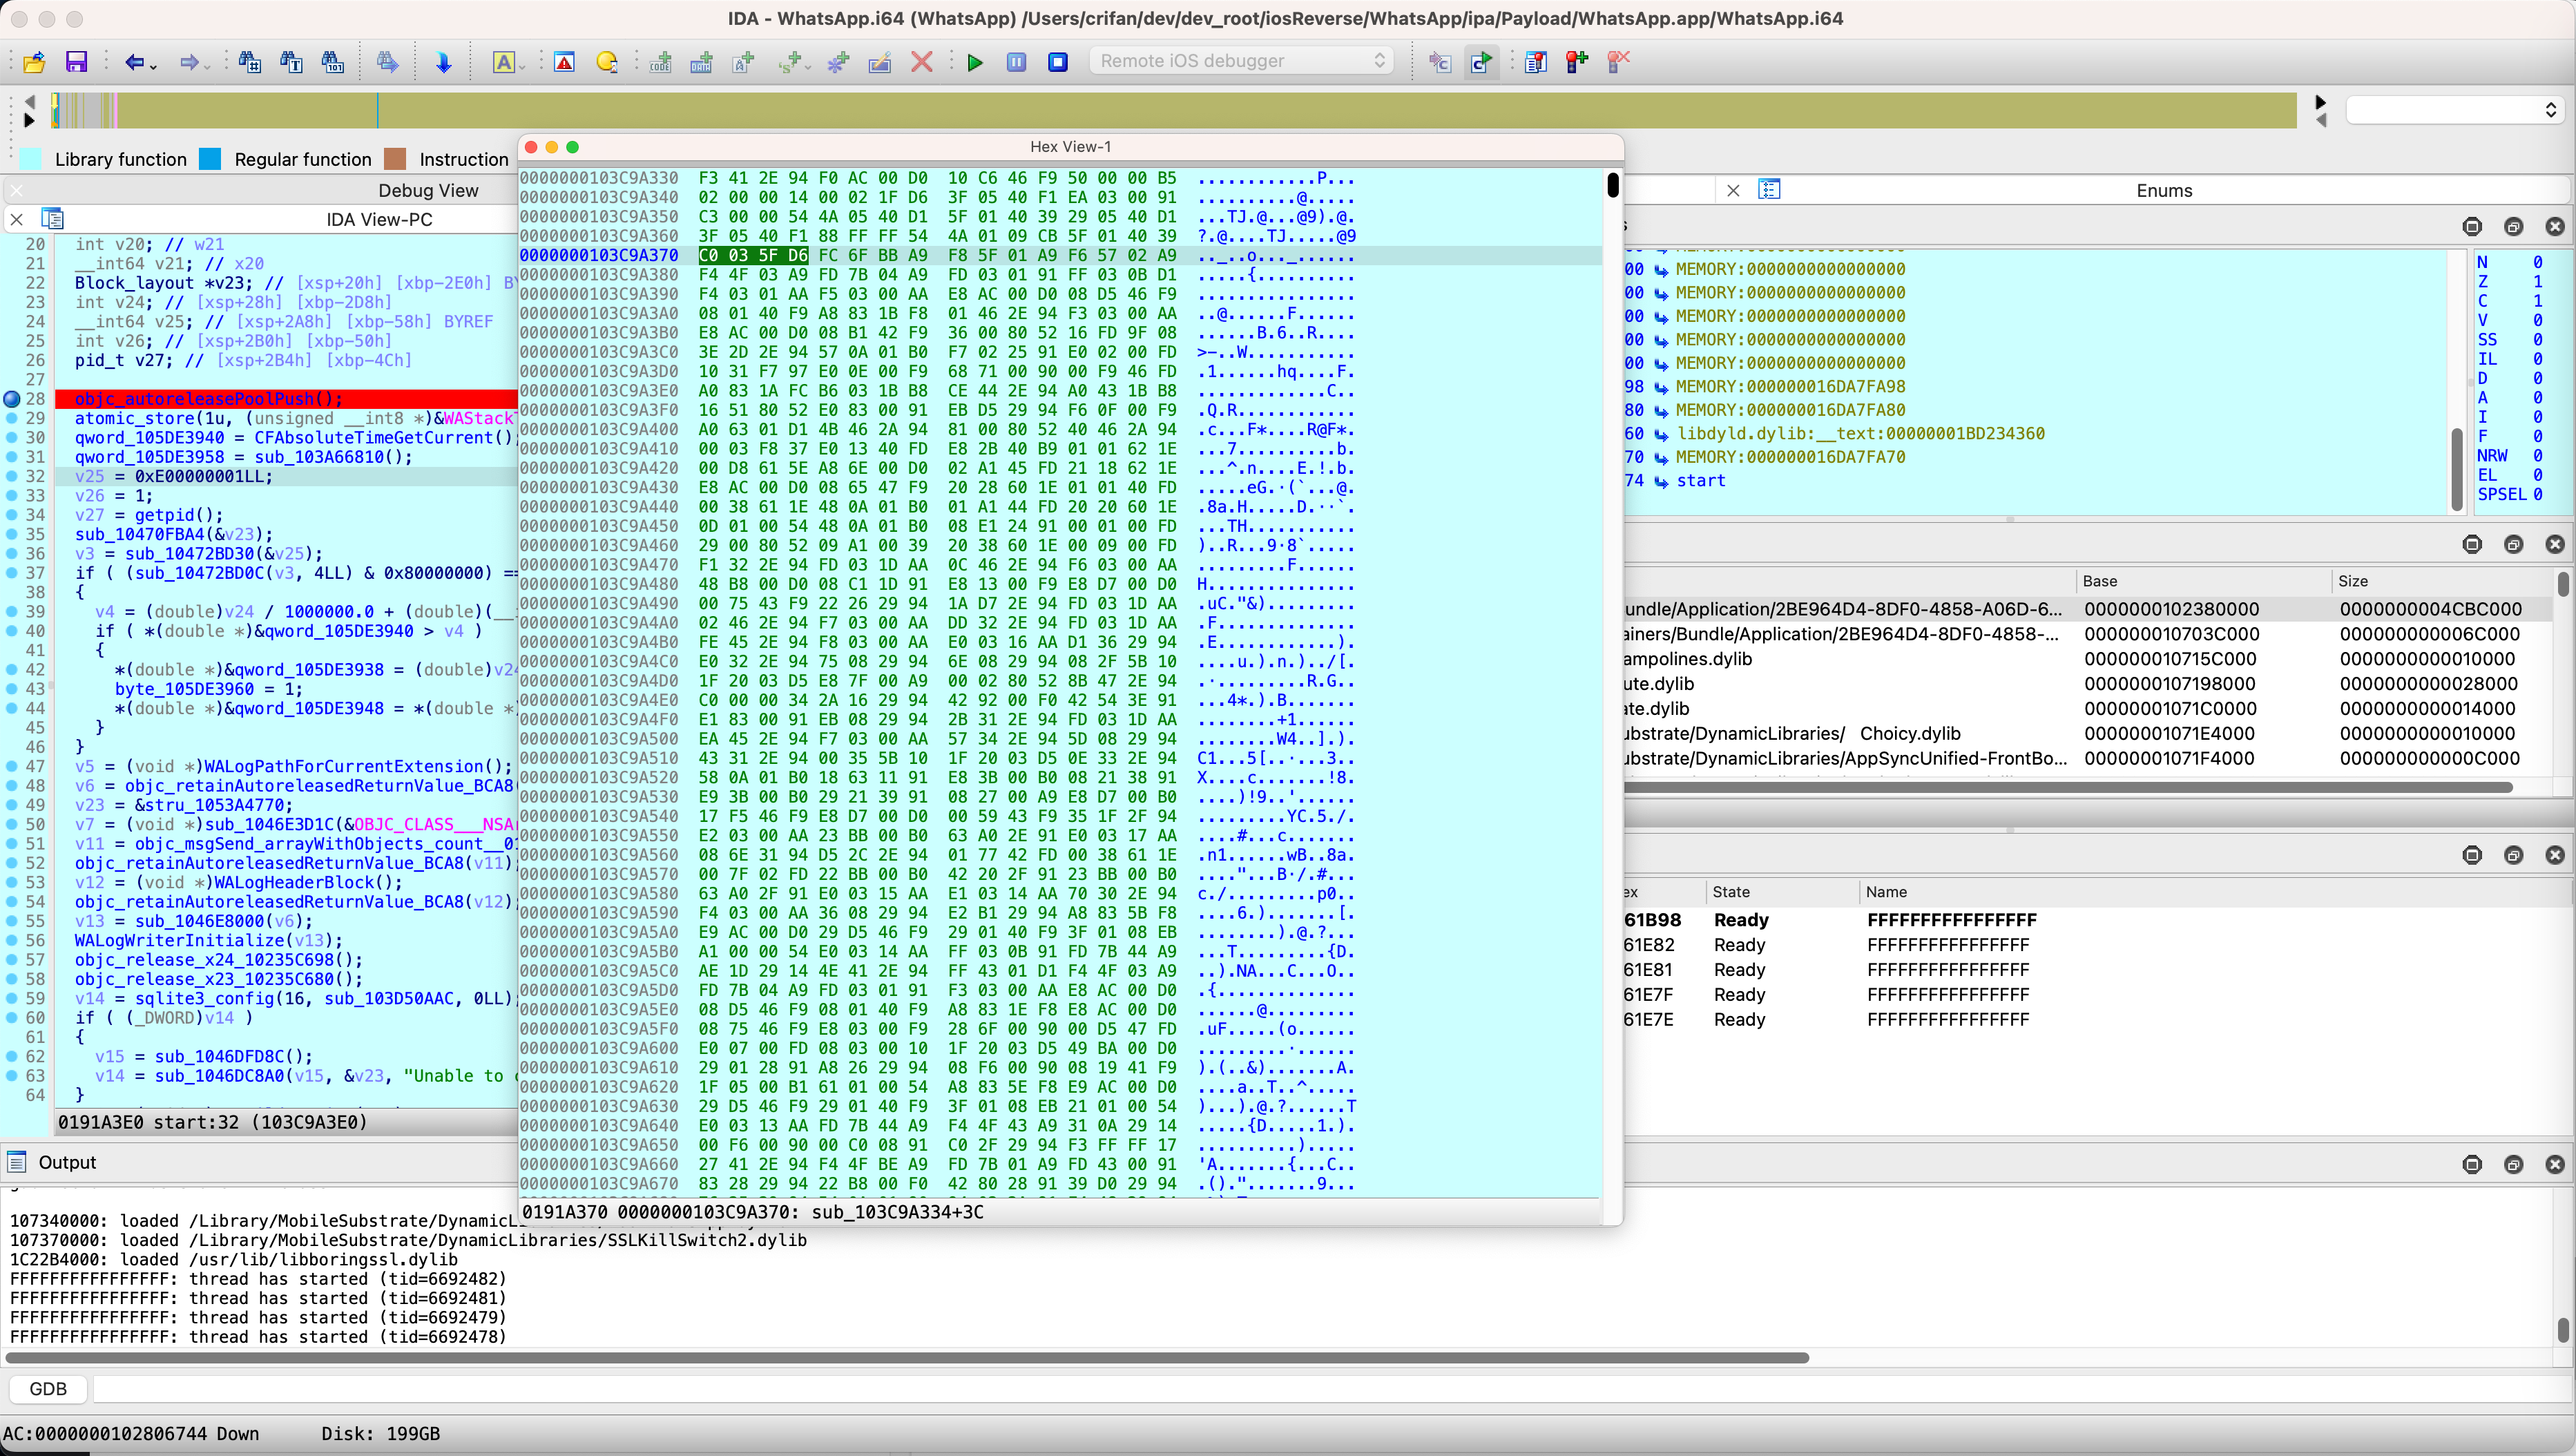Close the tab beside Enums with X
2576x1456 pixels.
[x=1733, y=190]
